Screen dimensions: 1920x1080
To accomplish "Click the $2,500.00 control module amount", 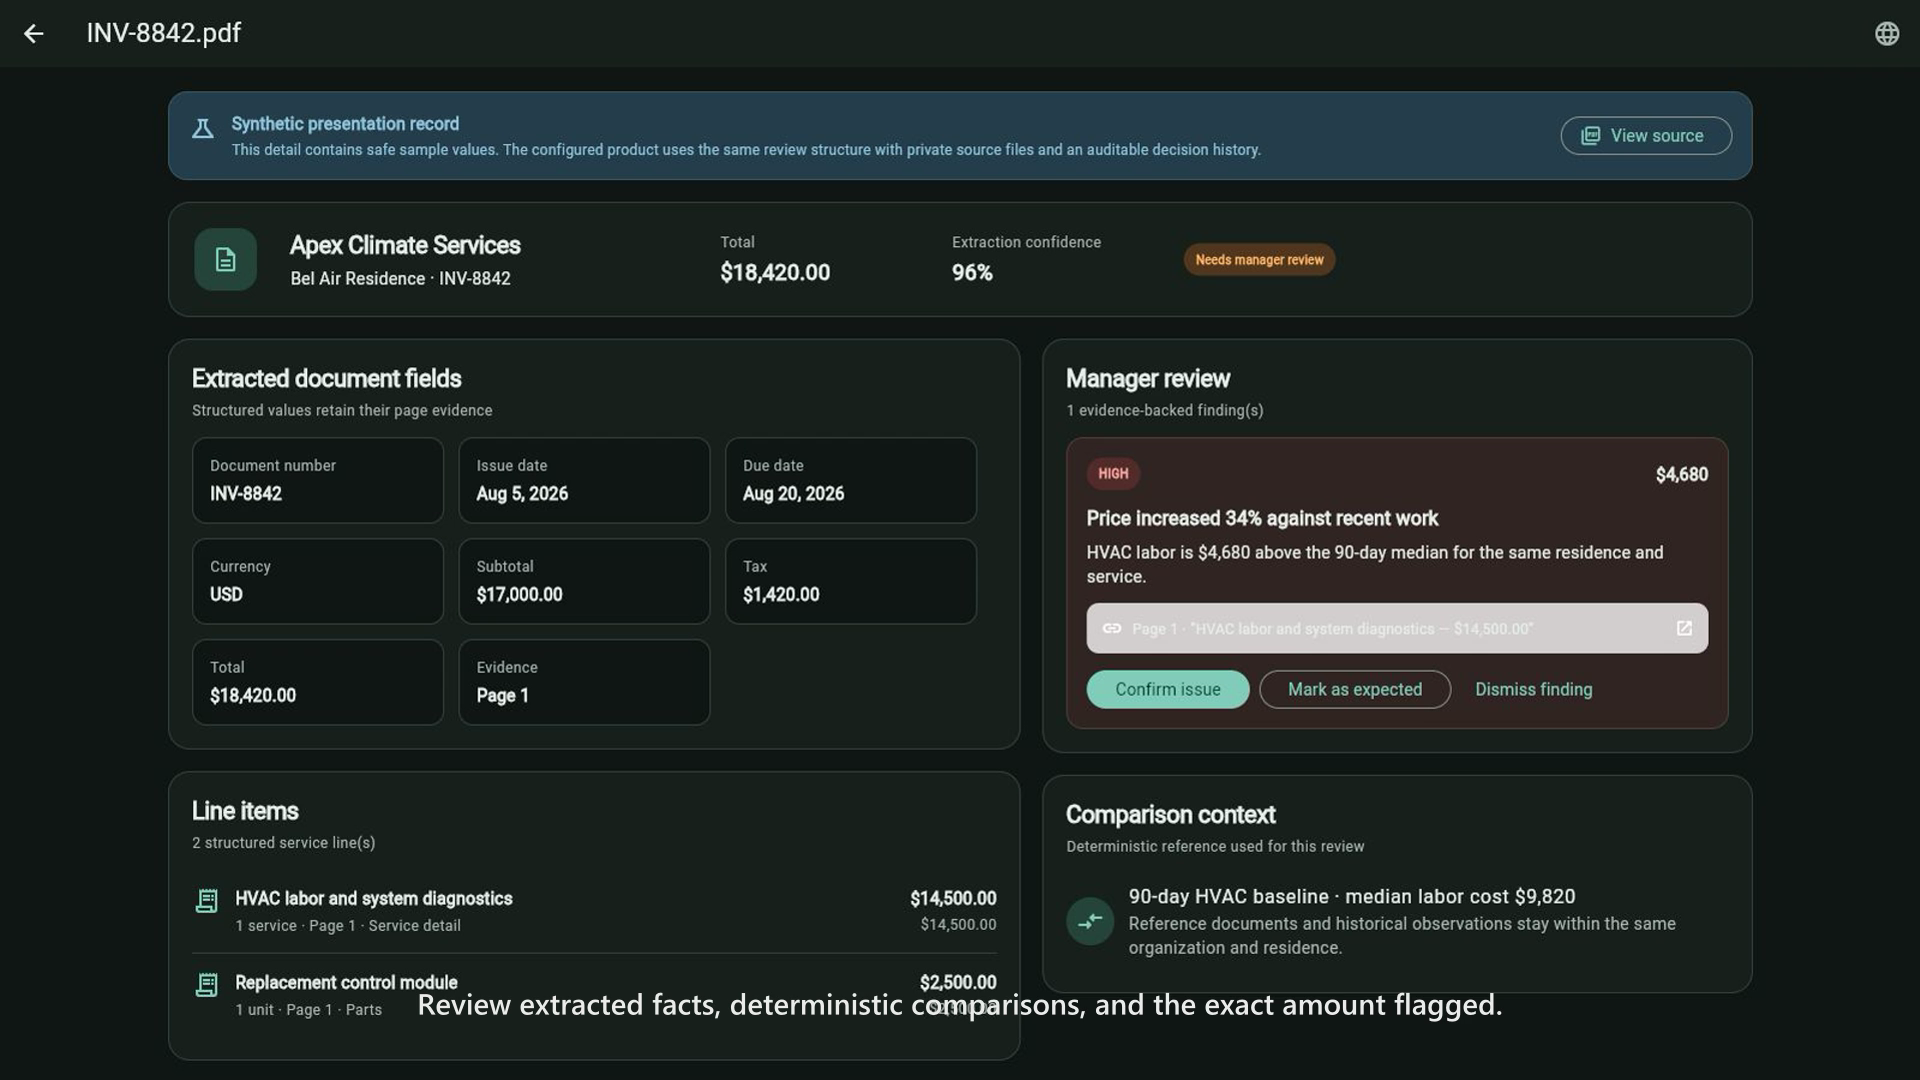I will 957,983.
